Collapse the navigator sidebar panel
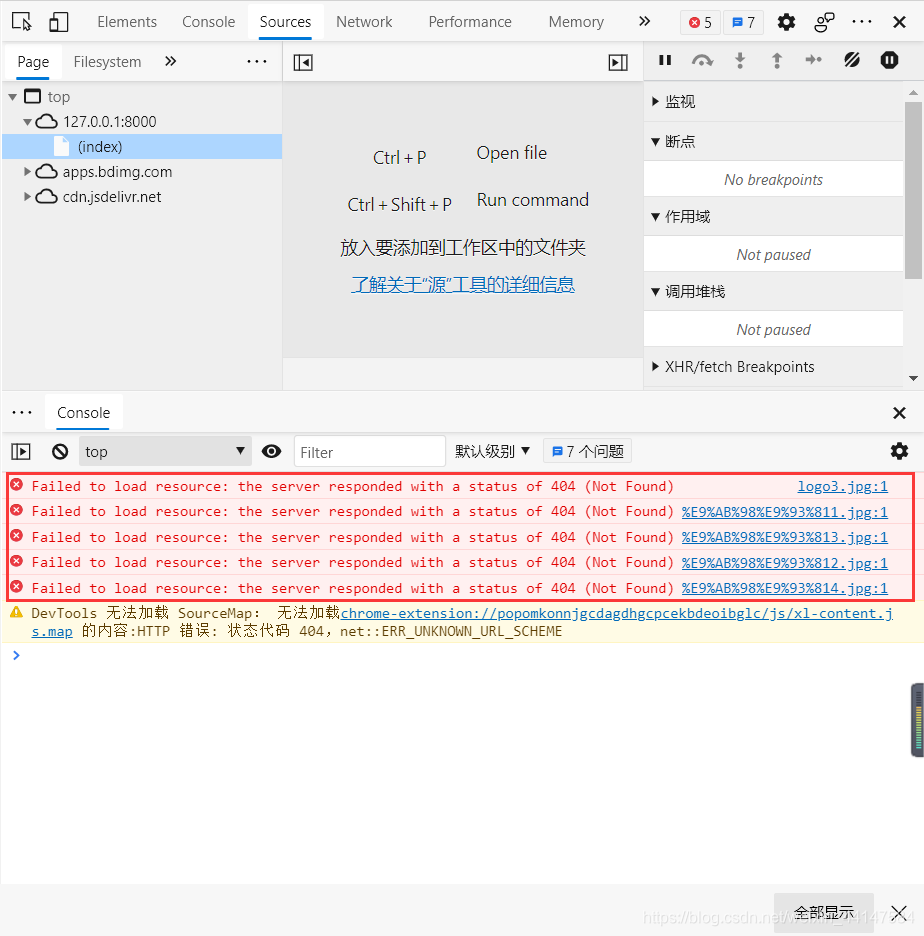The image size is (924, 936). pos(303,61)
